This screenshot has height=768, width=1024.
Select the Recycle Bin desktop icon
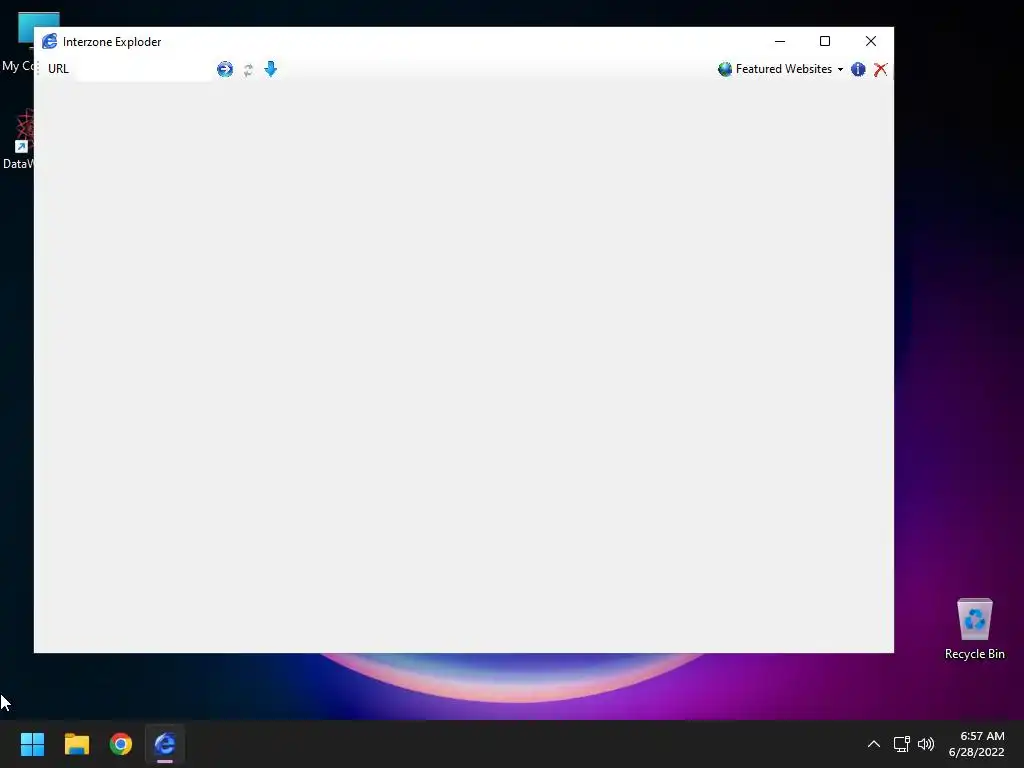[x=974, y=629]
